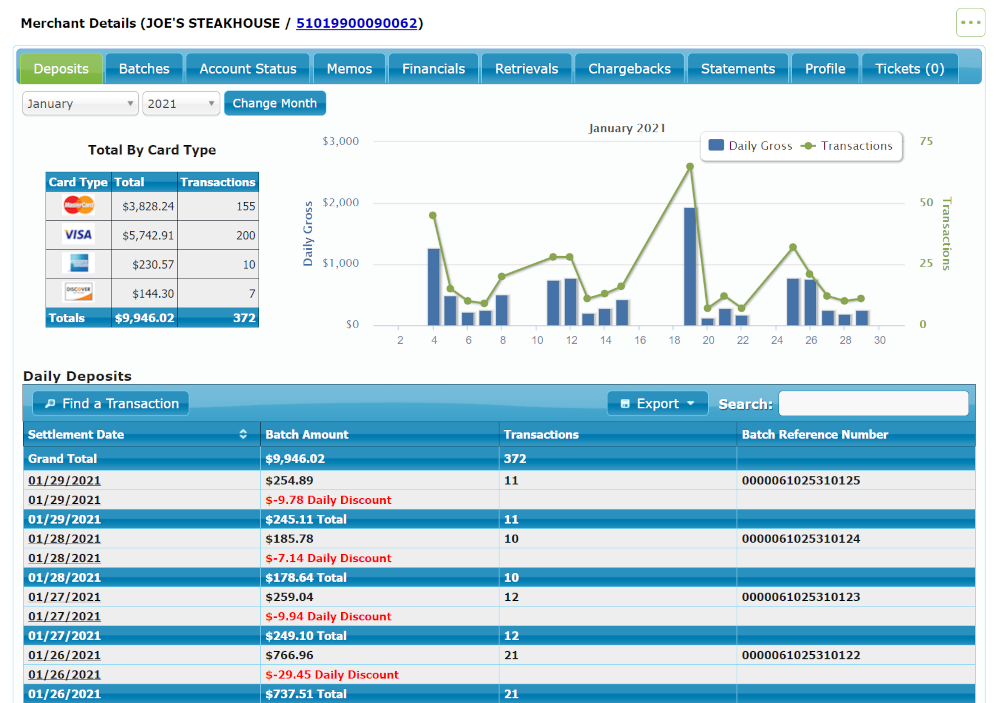Image resolution: width=1000 pixels, height=703 pixels.
Task: Click the tallest Daily Gross bar on day 19
Action: pyautogui.click(x=690, y=266)
